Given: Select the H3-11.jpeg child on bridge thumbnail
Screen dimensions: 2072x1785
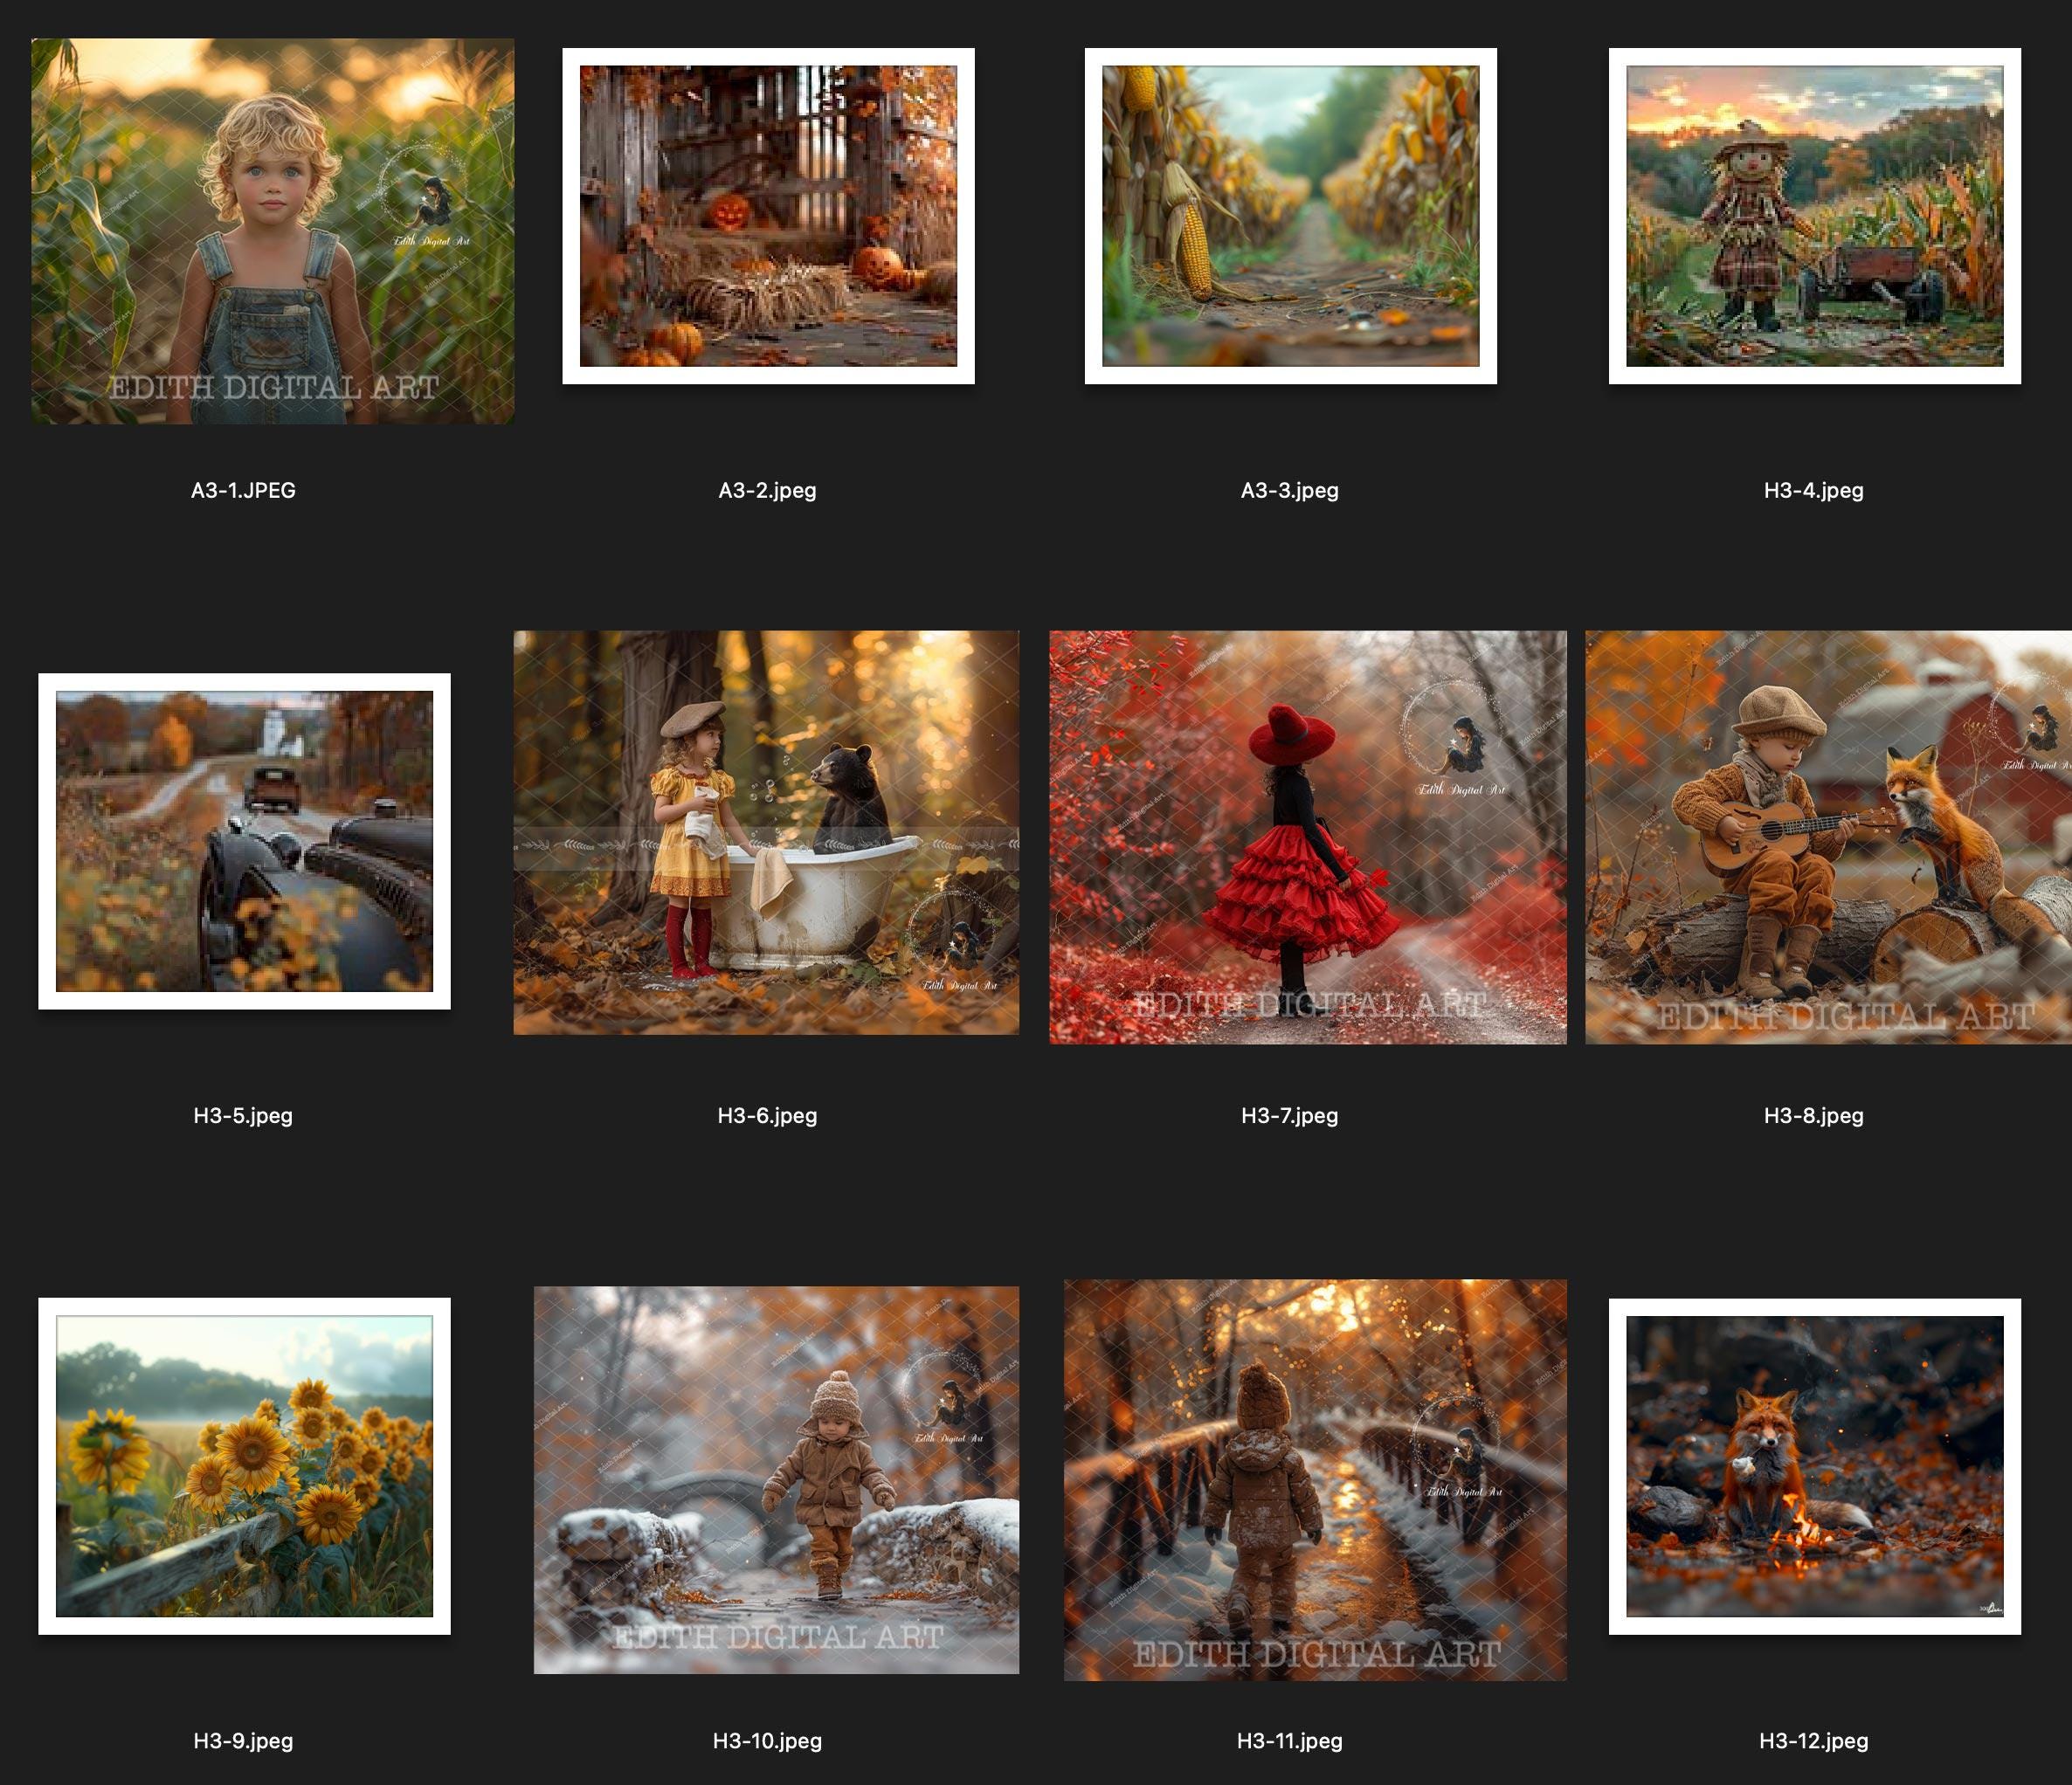Looking at the screenshot, I should click(x=1315, y=1480).
